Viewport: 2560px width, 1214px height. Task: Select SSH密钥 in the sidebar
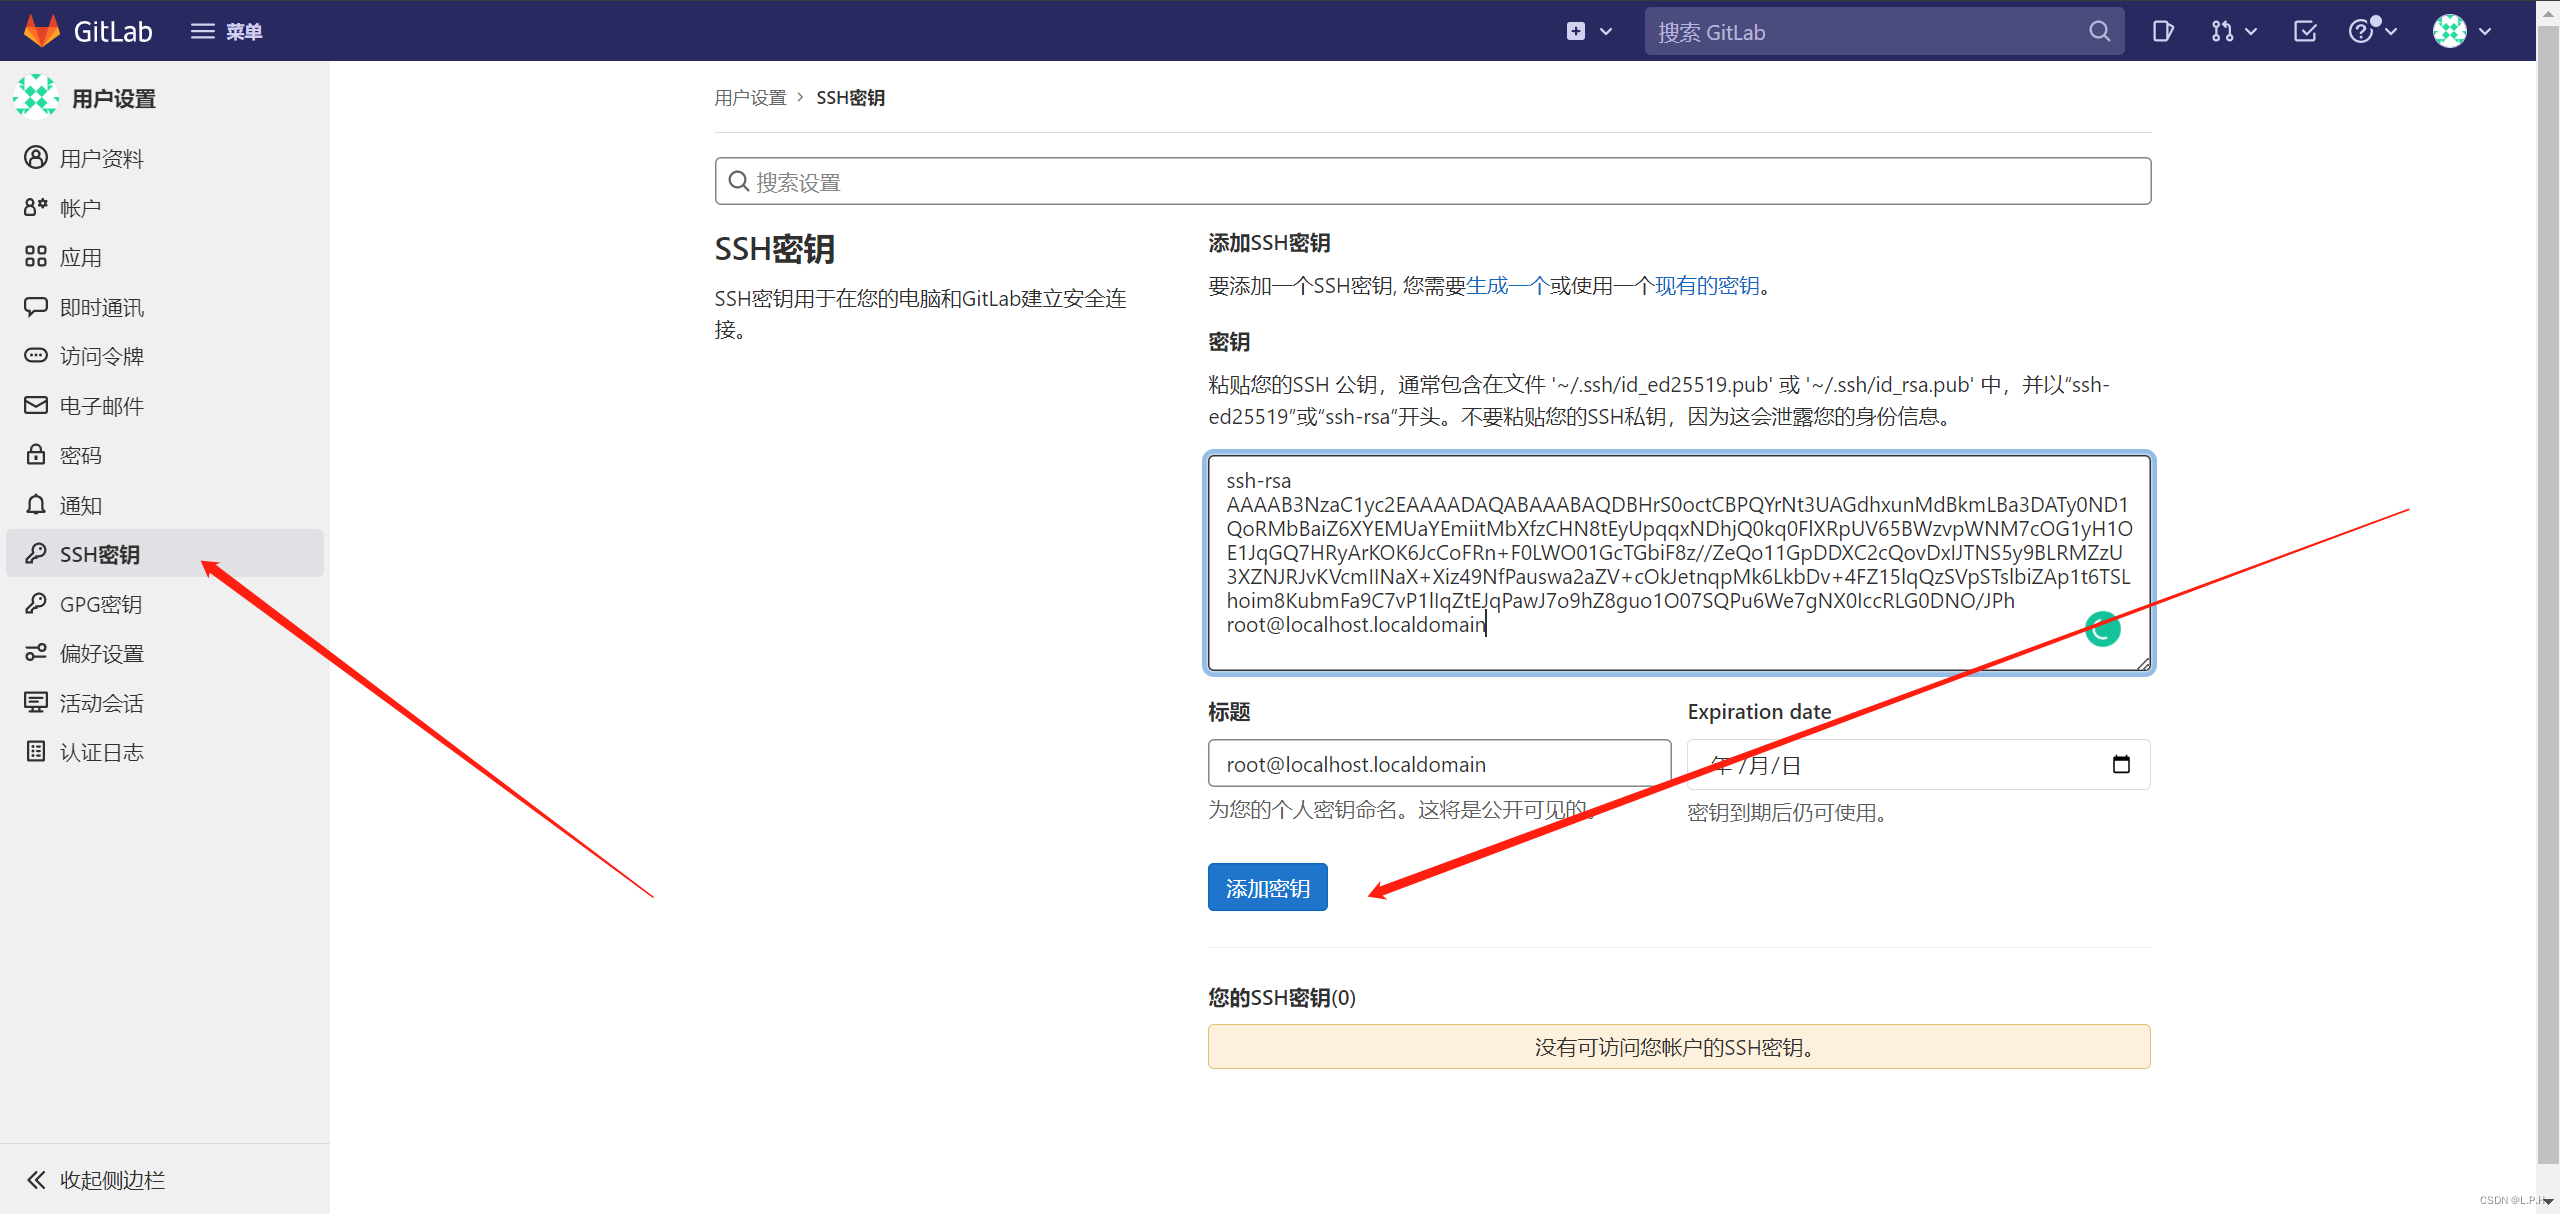tap(165, 554)
